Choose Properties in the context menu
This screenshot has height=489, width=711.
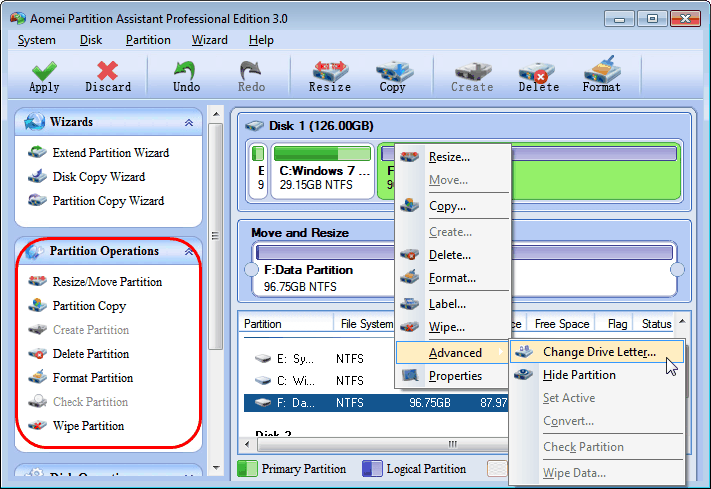coord(453,376)
